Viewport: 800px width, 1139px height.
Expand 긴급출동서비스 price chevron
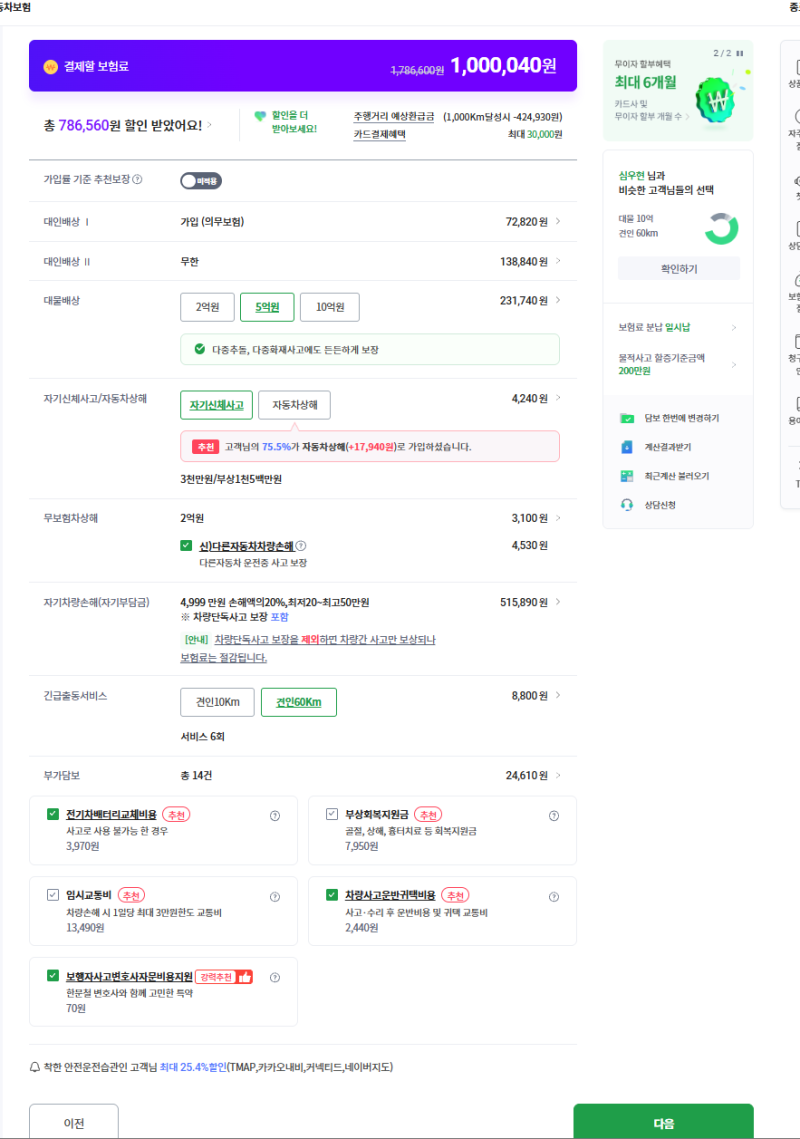tap(558, 695)
